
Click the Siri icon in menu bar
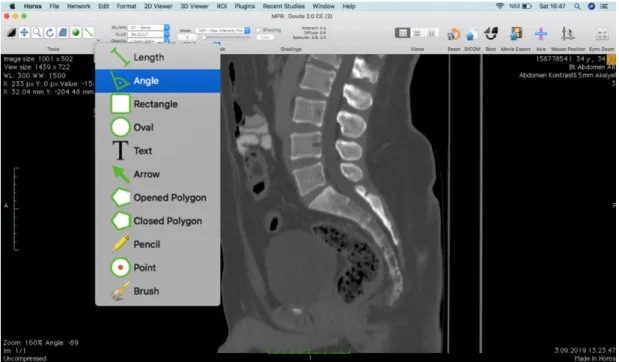591,6
